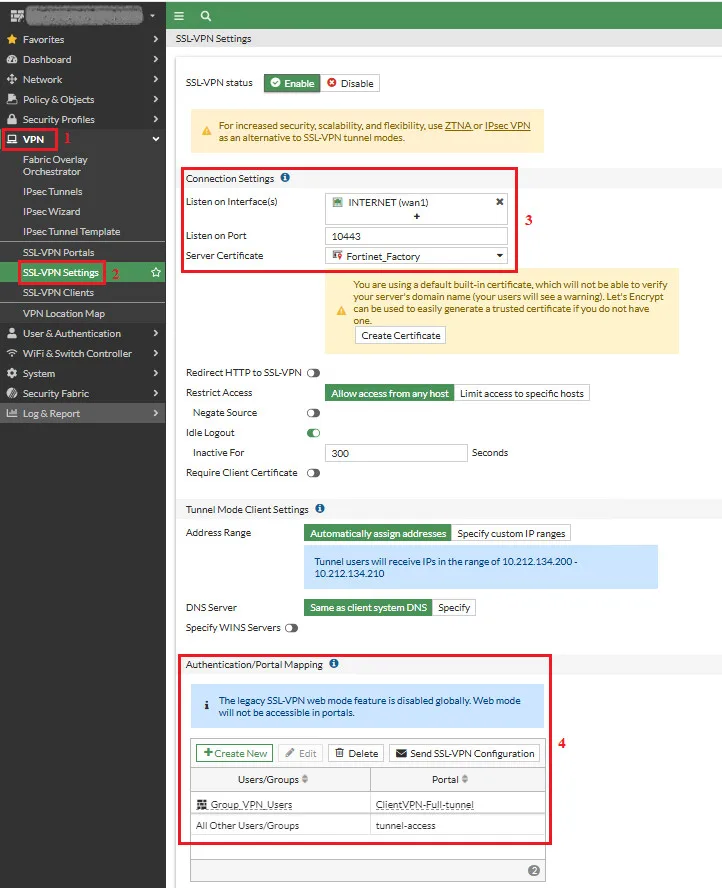Open SSL-VPN Clients menu item
The height and width of the screenshot is (888, 722).
tap(58, 293)
